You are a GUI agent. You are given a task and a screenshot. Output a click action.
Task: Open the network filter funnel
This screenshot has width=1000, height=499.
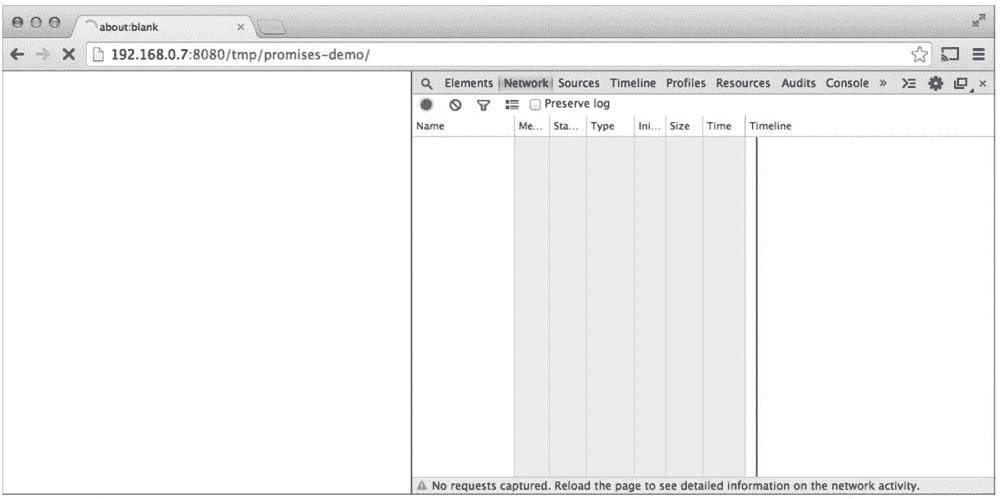click(x=483, y=104)
